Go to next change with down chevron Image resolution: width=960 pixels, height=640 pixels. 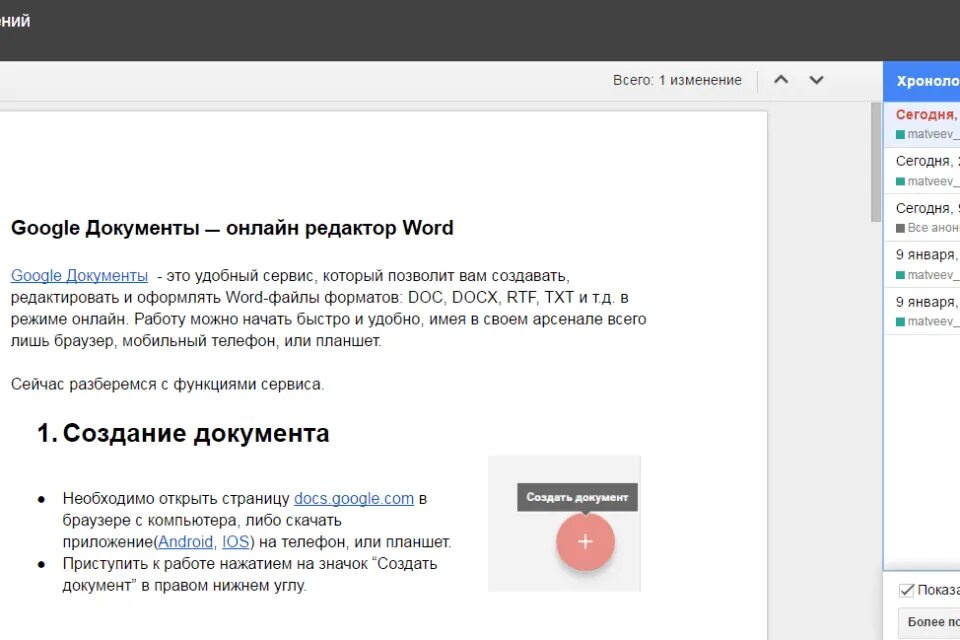point(816,80)
